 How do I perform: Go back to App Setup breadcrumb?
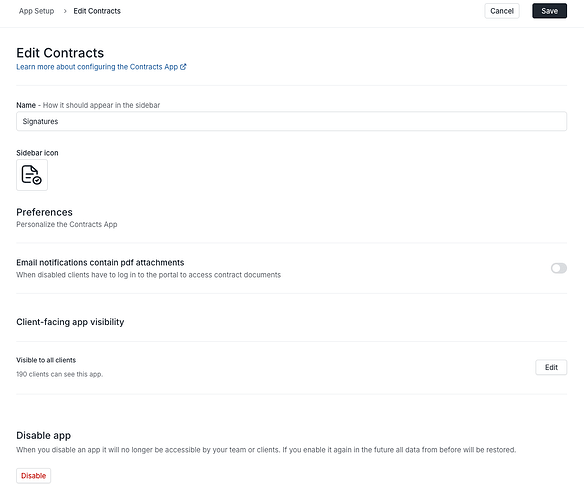pos(36,11)
